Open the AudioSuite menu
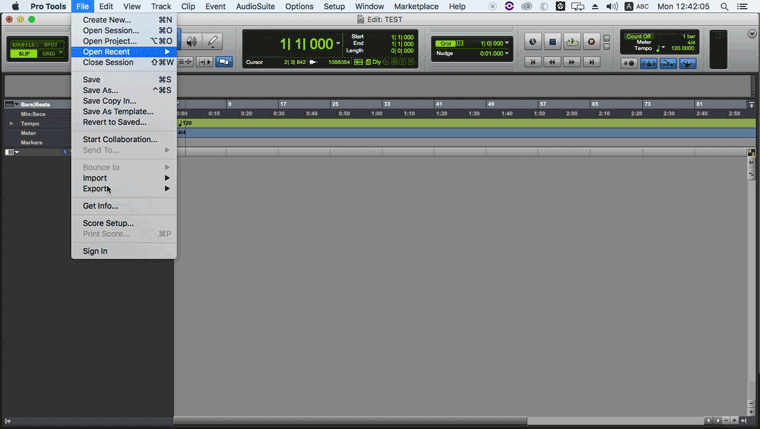Viewport: 760px width, 429px height. coord(255,6)
